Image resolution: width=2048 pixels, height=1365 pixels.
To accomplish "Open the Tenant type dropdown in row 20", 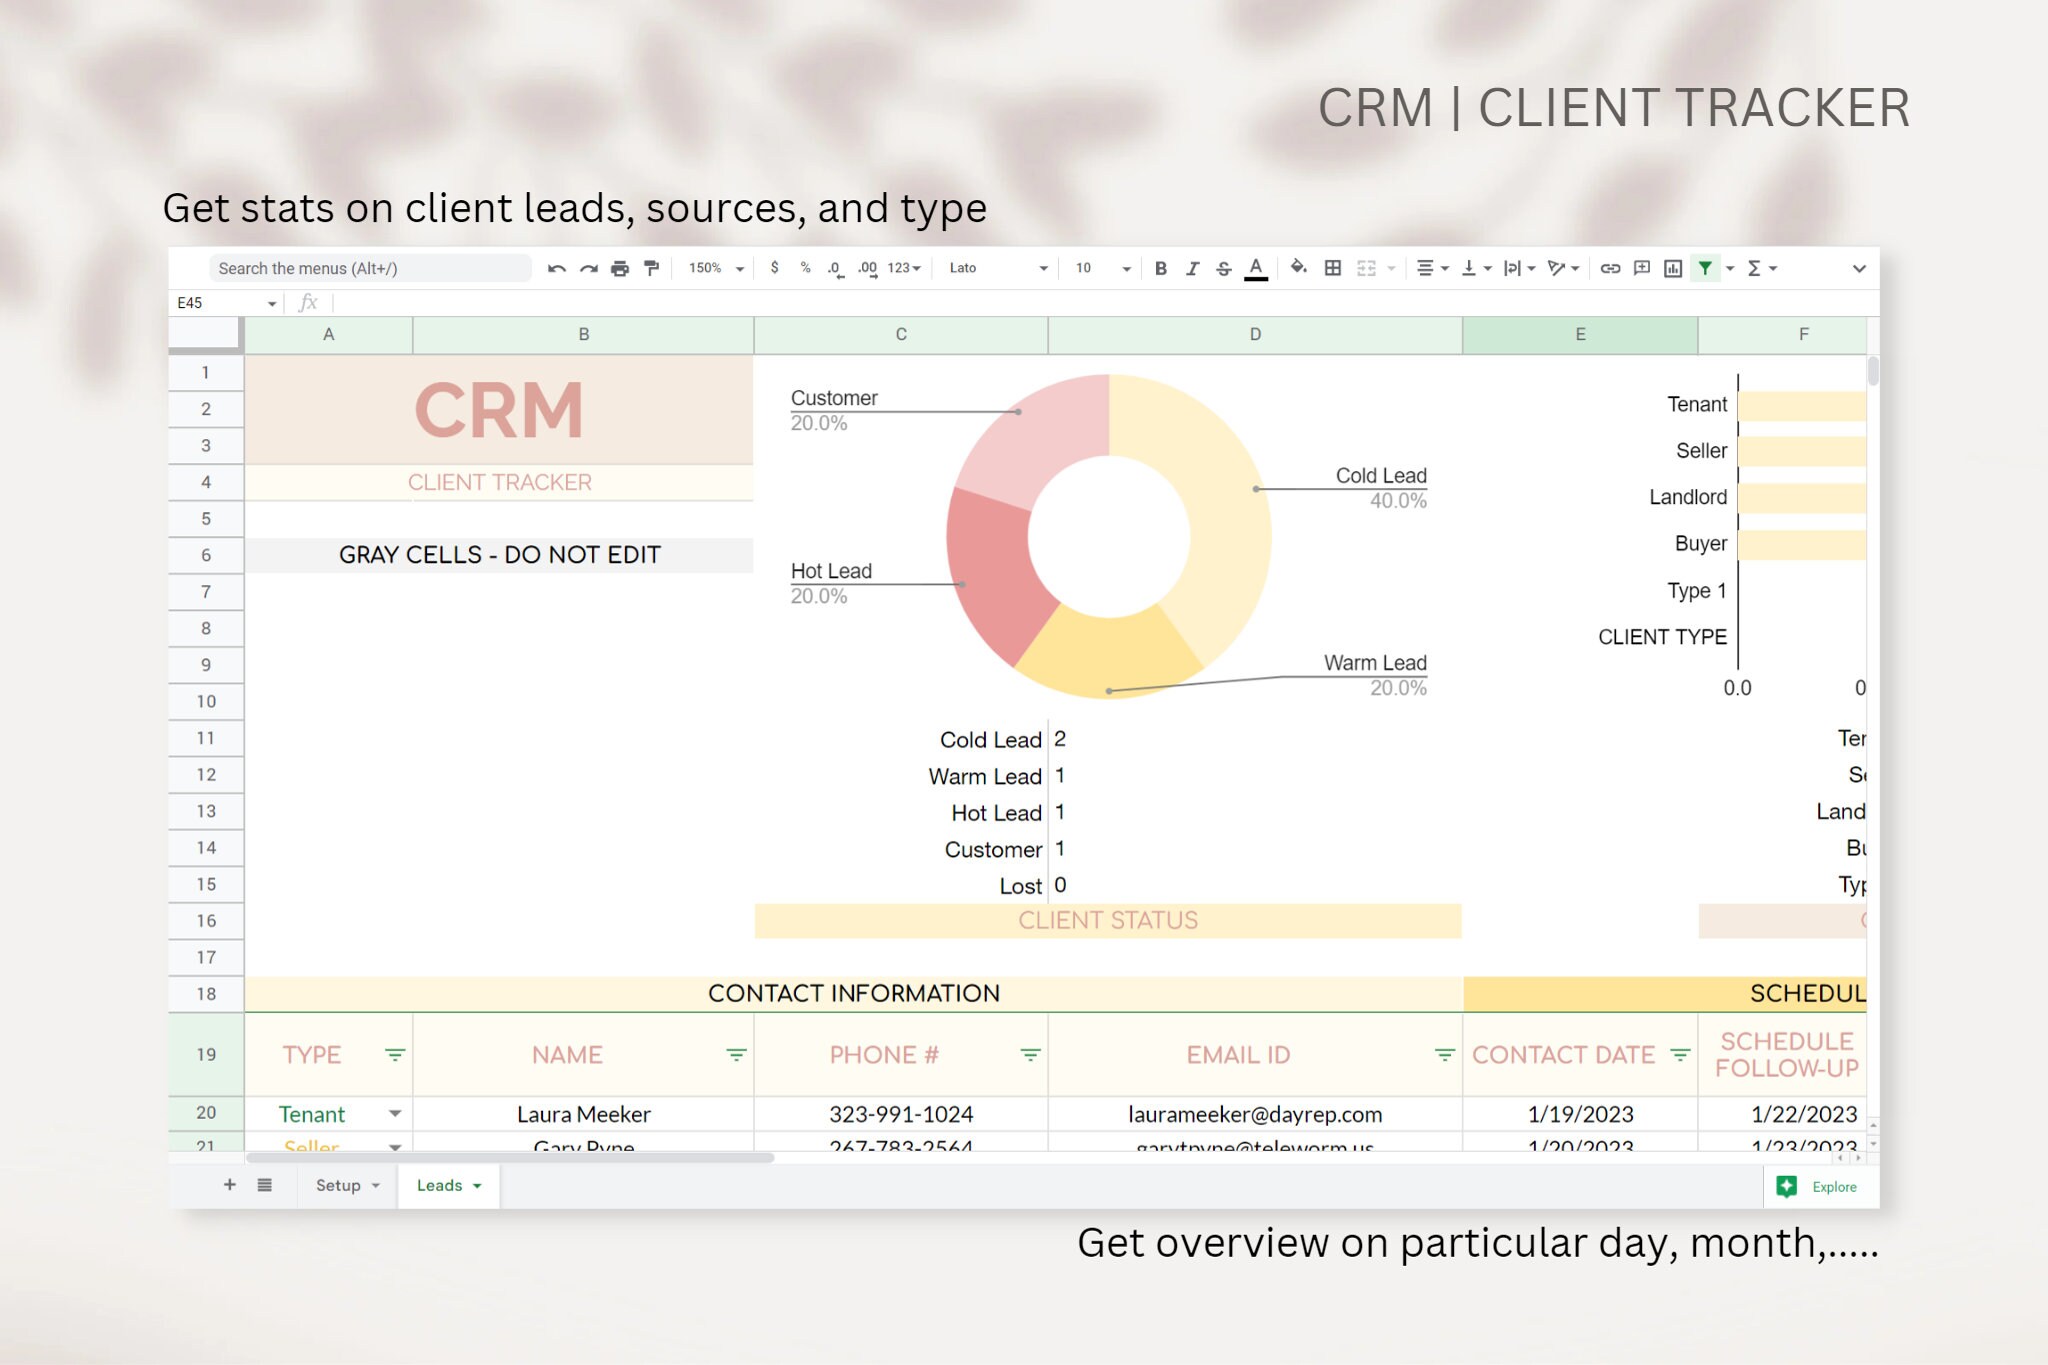I will pyautogui.click(x=396, y=1113).
